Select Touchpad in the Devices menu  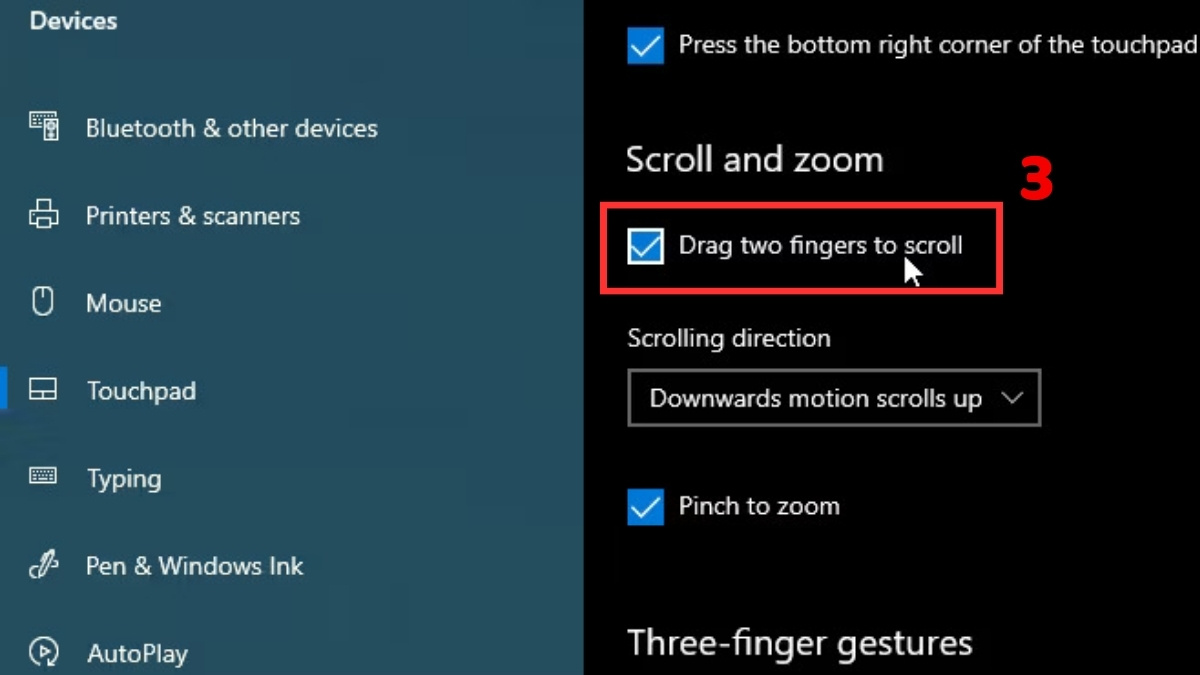(x=140, y=390)
